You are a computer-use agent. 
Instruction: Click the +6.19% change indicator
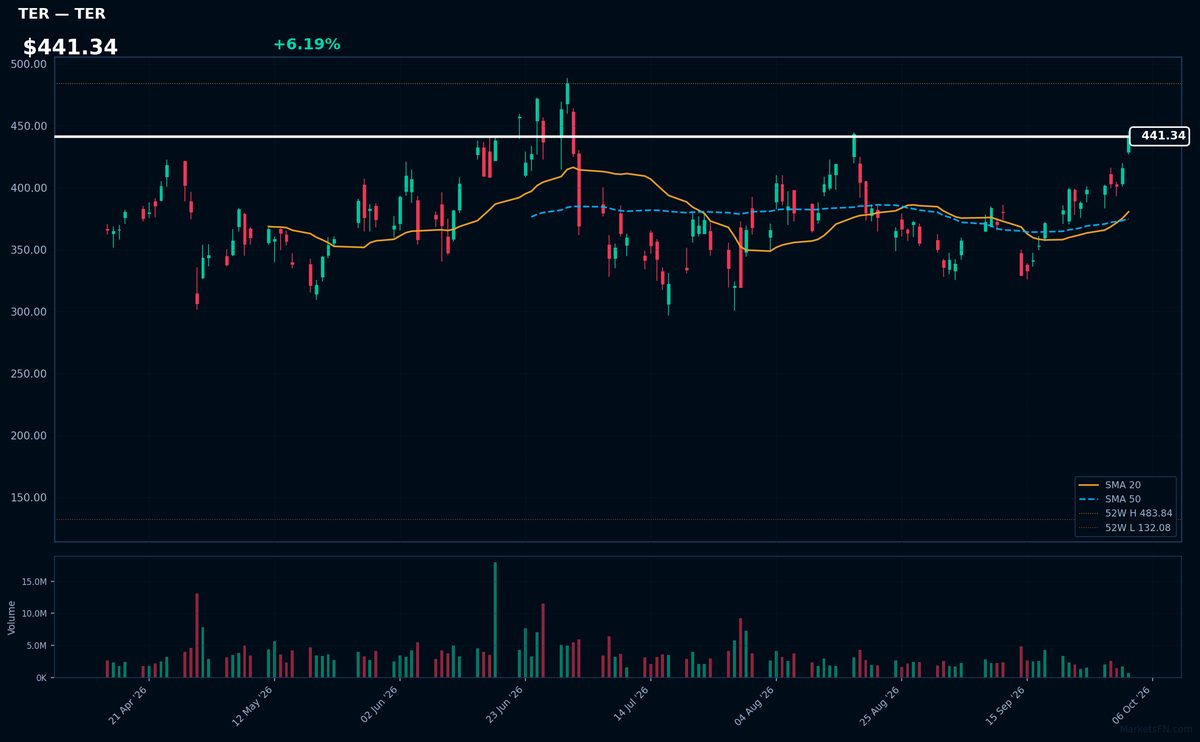tap(307, 44)
